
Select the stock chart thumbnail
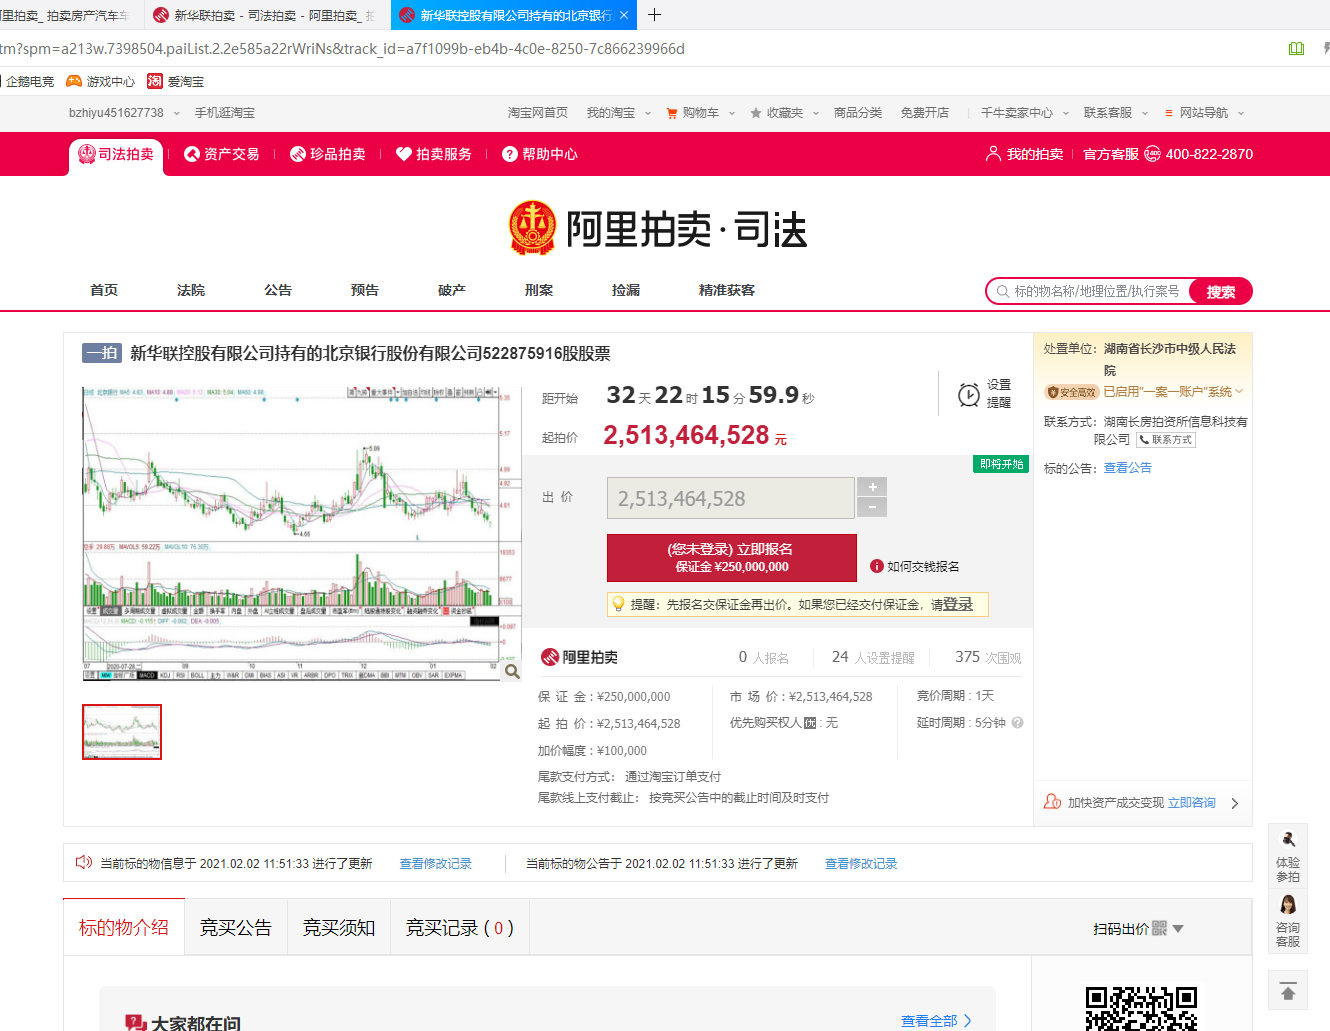(122, 732)
